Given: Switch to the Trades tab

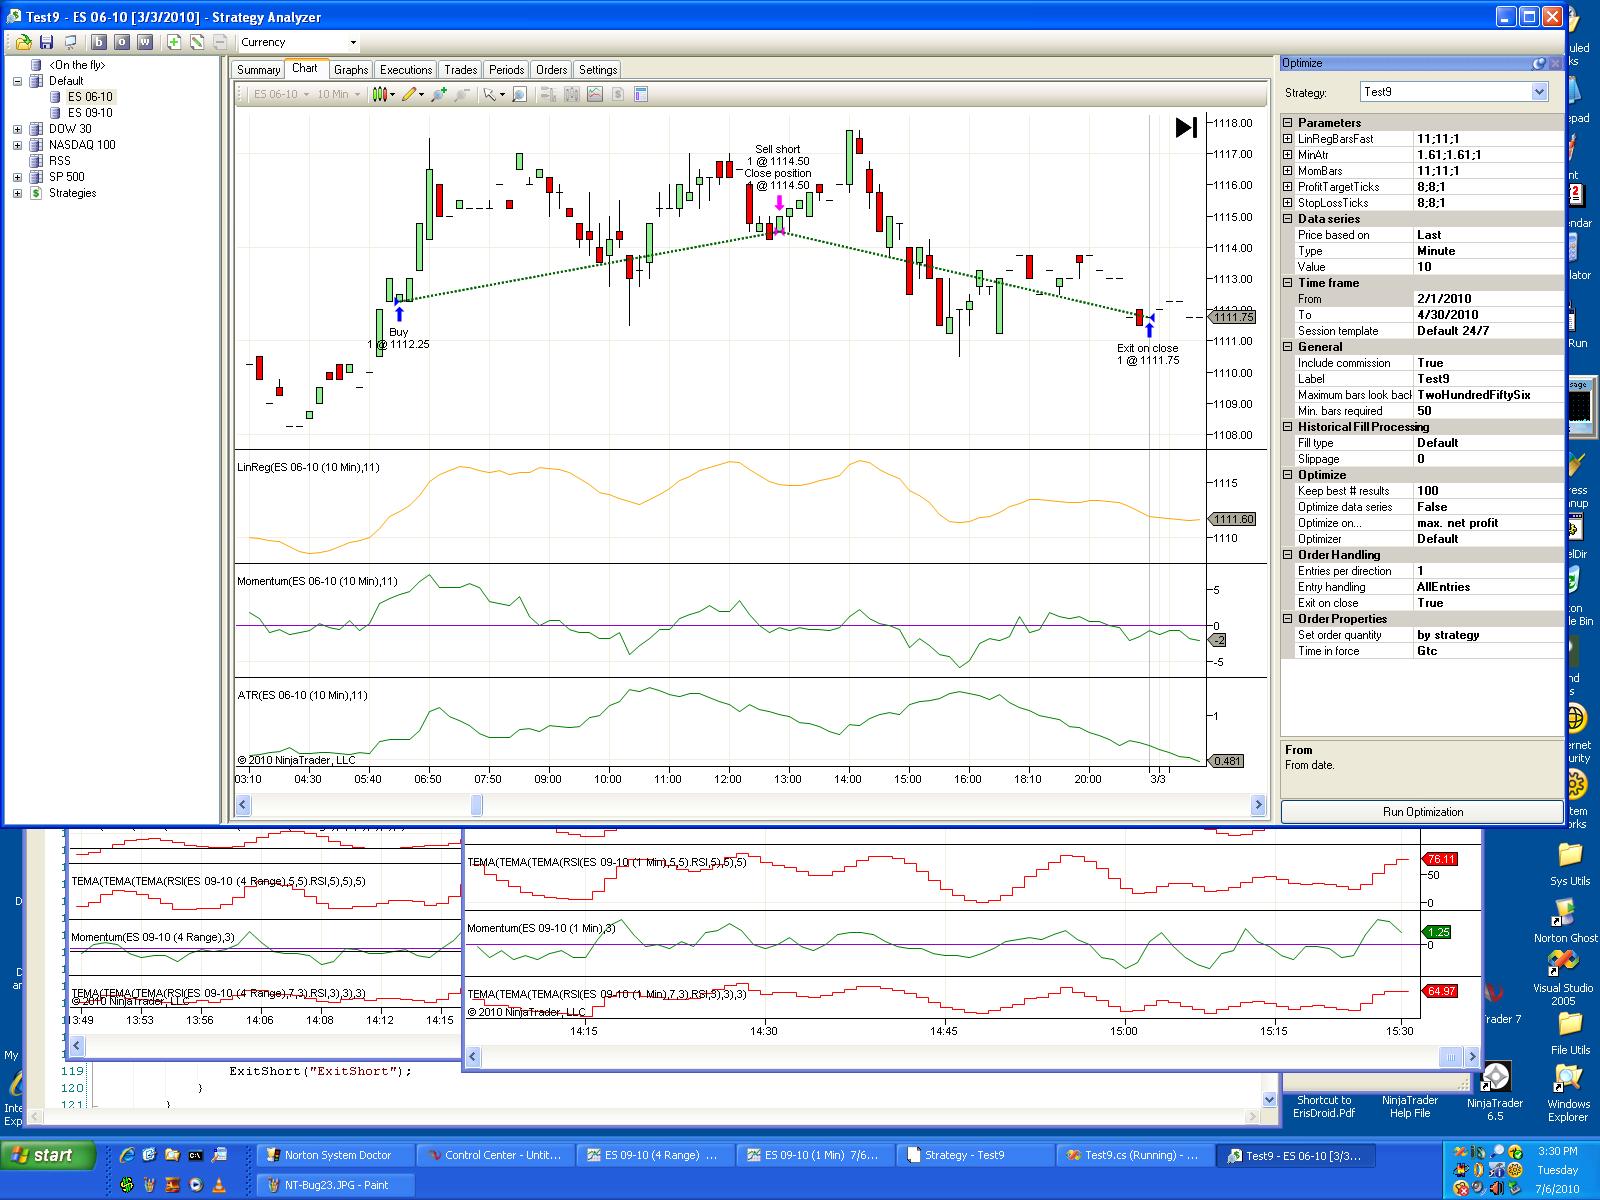Looking at the screenshot, I should (x=460, y=70).
